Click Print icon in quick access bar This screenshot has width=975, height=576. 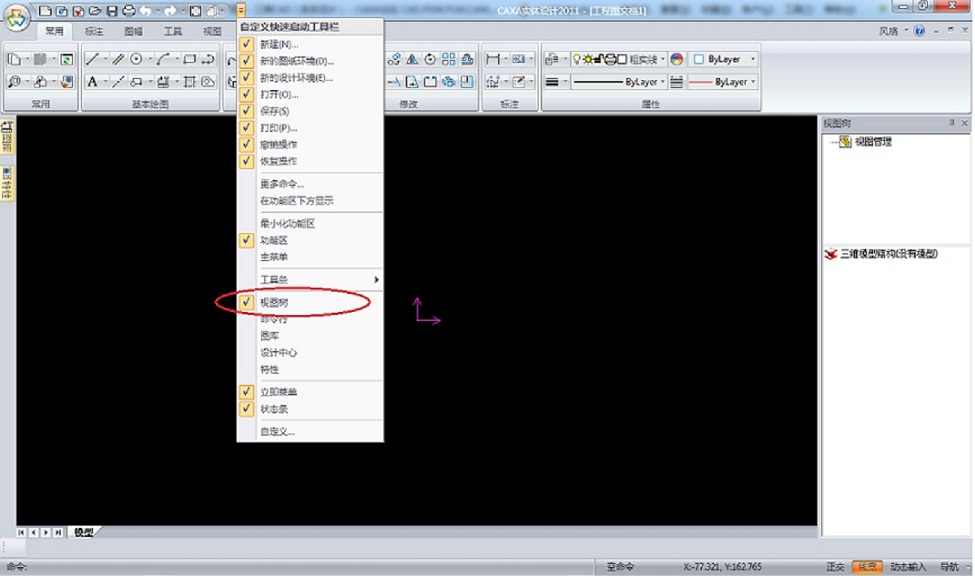[x=129, y=11]
